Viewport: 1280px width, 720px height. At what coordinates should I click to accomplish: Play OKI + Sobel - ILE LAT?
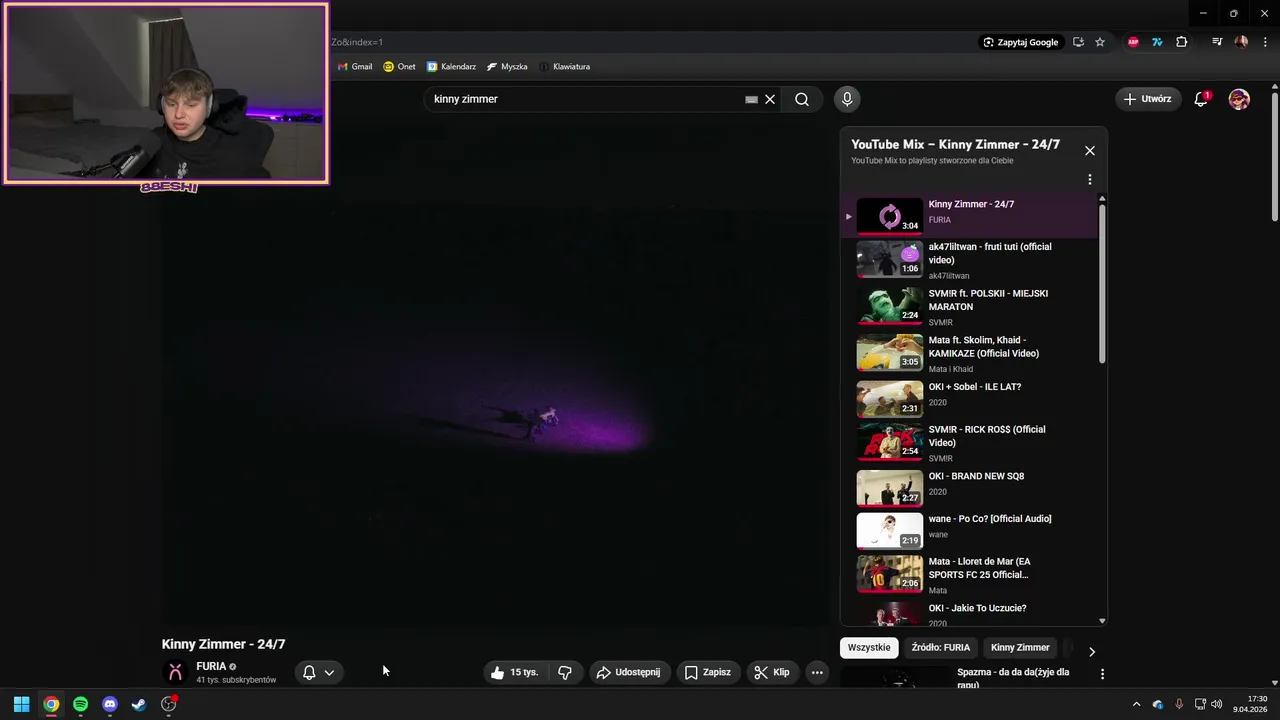970,397
